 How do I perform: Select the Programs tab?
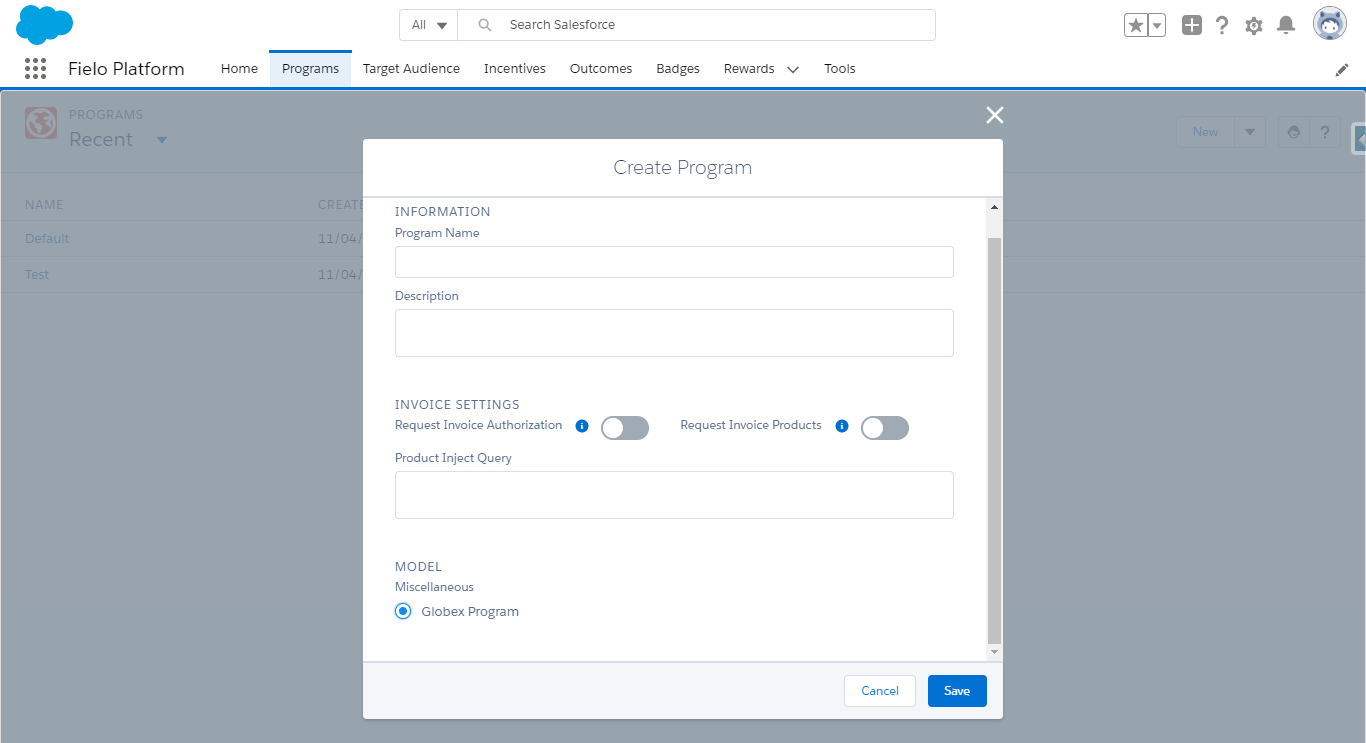click(310, 69)
